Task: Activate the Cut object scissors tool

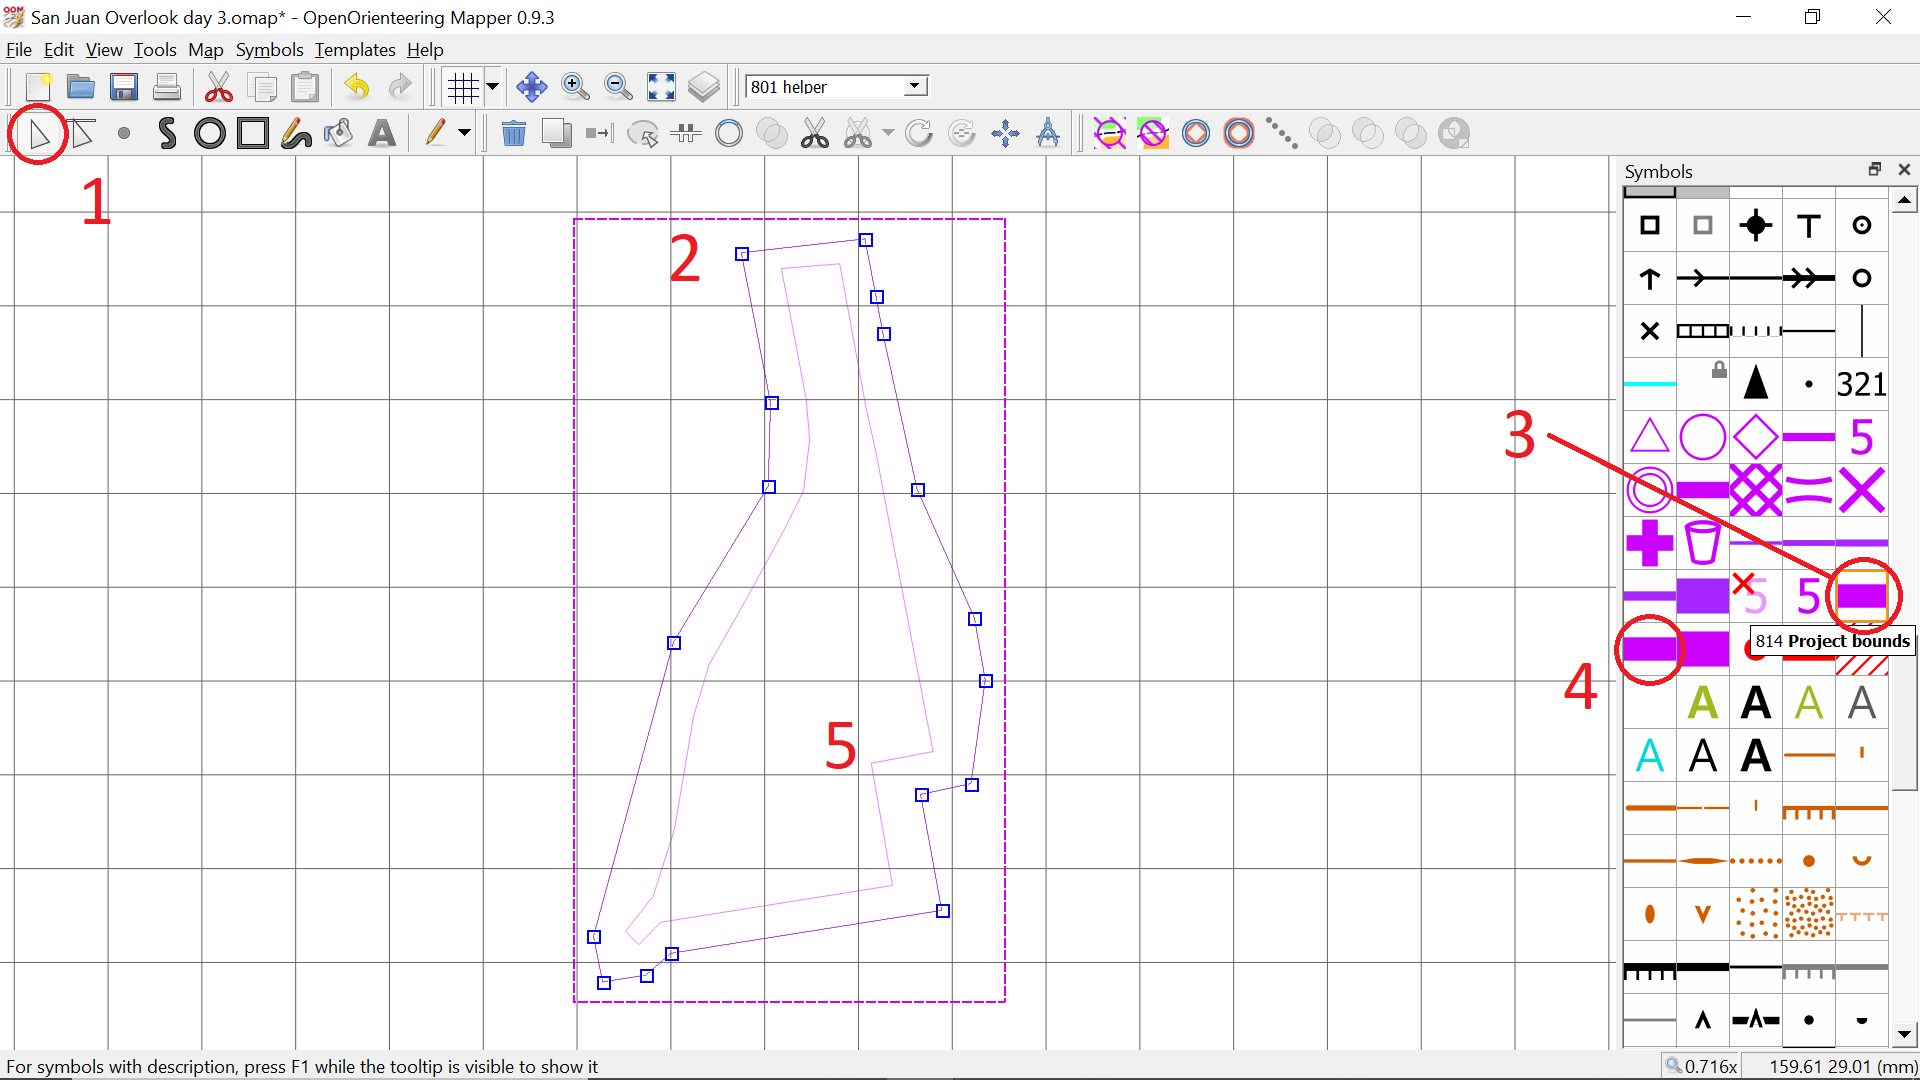Action: [x=815, y=133]
